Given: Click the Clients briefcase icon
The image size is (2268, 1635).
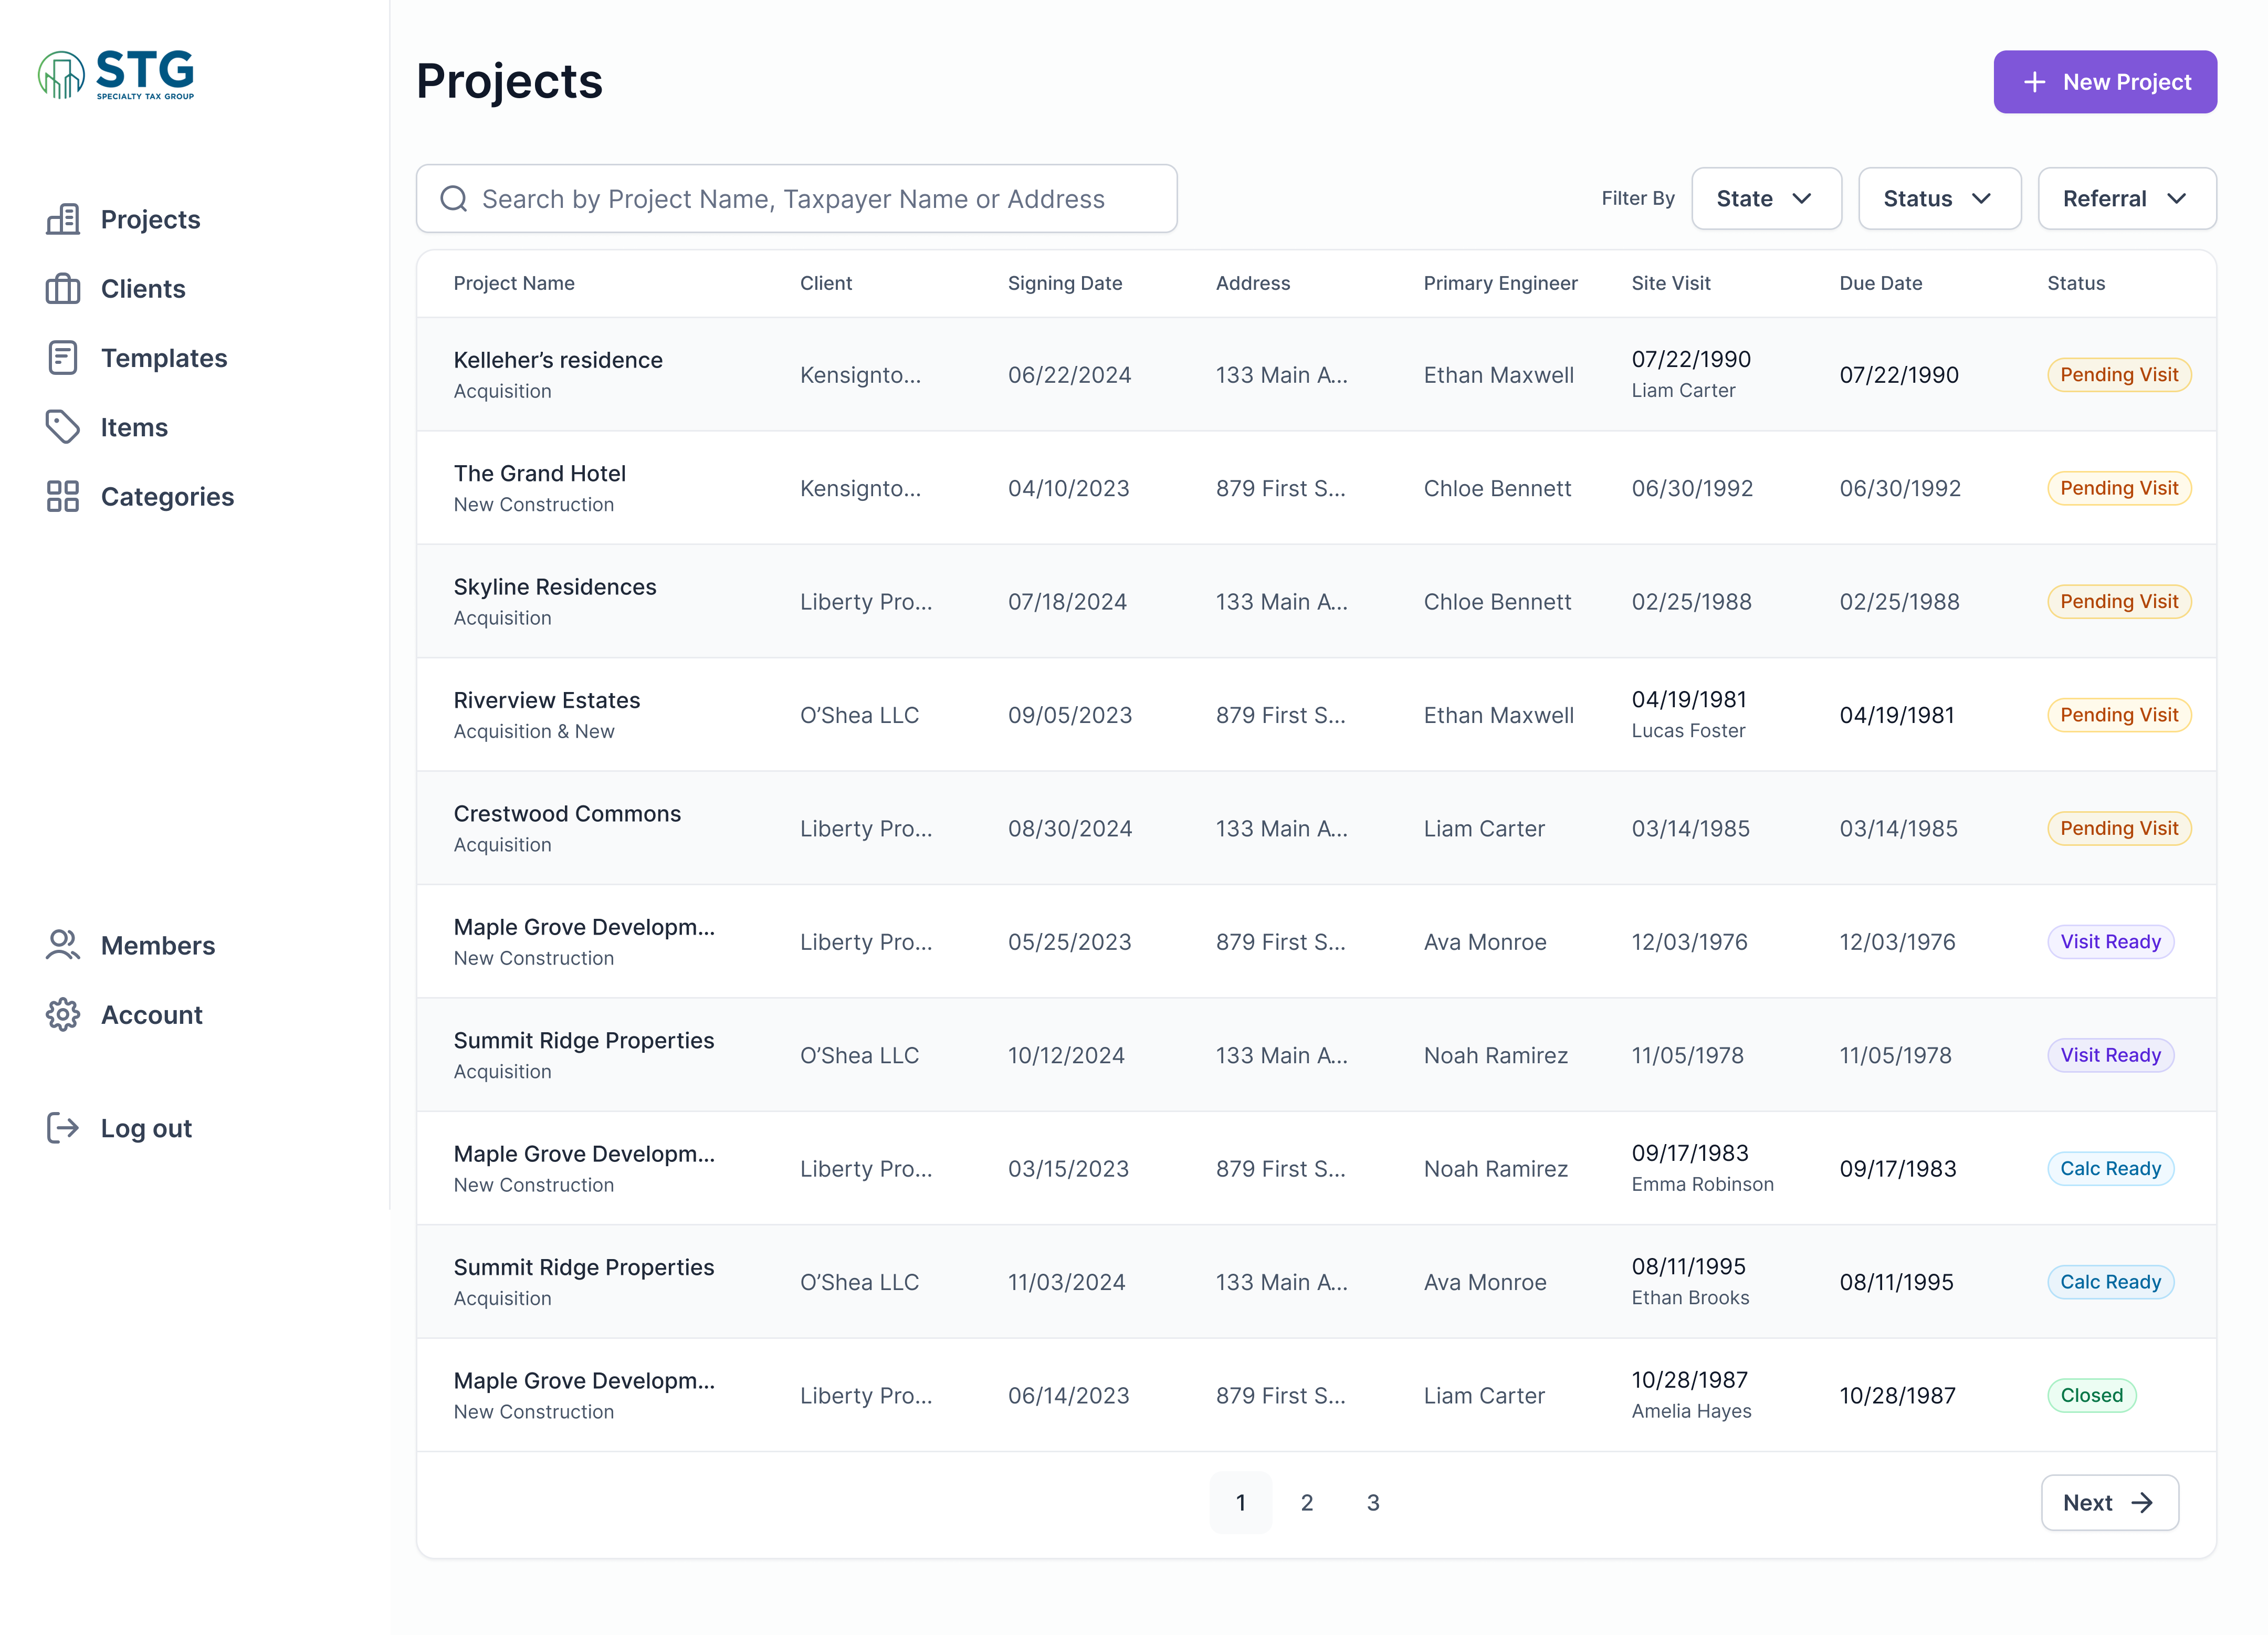Looking at the screenshot, I should (x=63, y=289).
